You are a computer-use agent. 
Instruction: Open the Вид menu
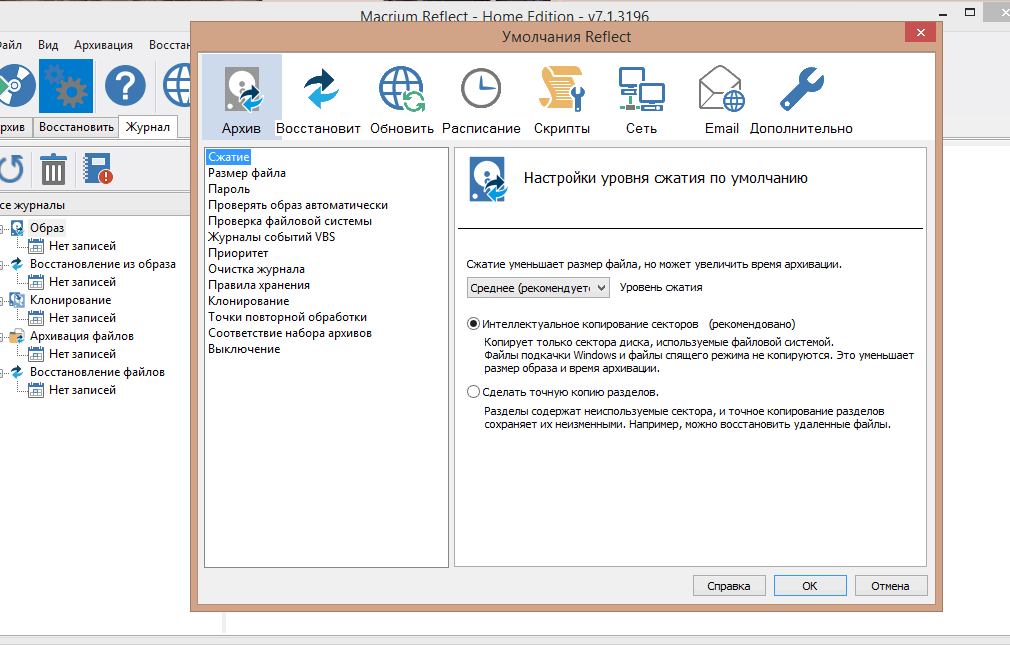(48, 45)
